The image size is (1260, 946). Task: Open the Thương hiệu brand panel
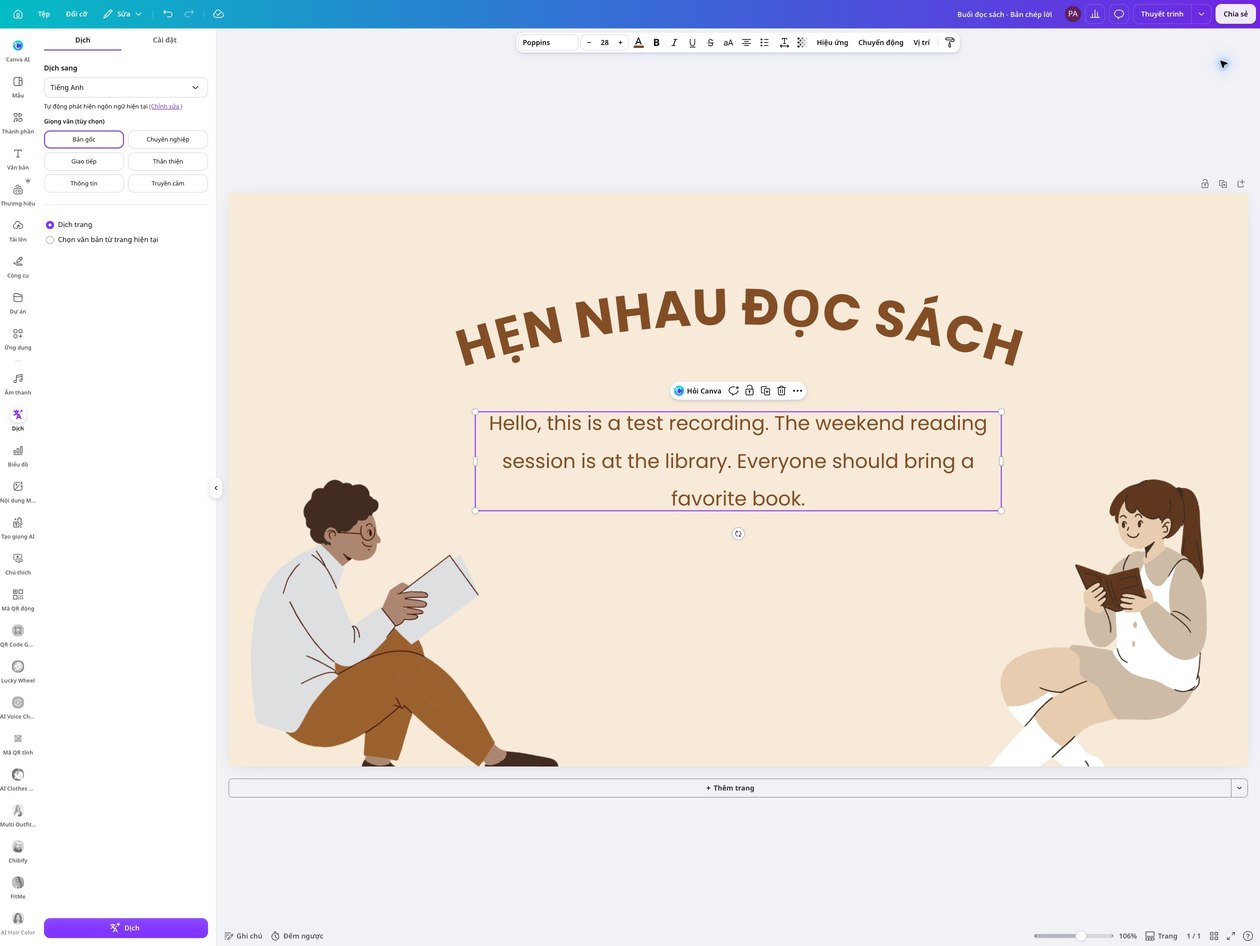(18, 195)
